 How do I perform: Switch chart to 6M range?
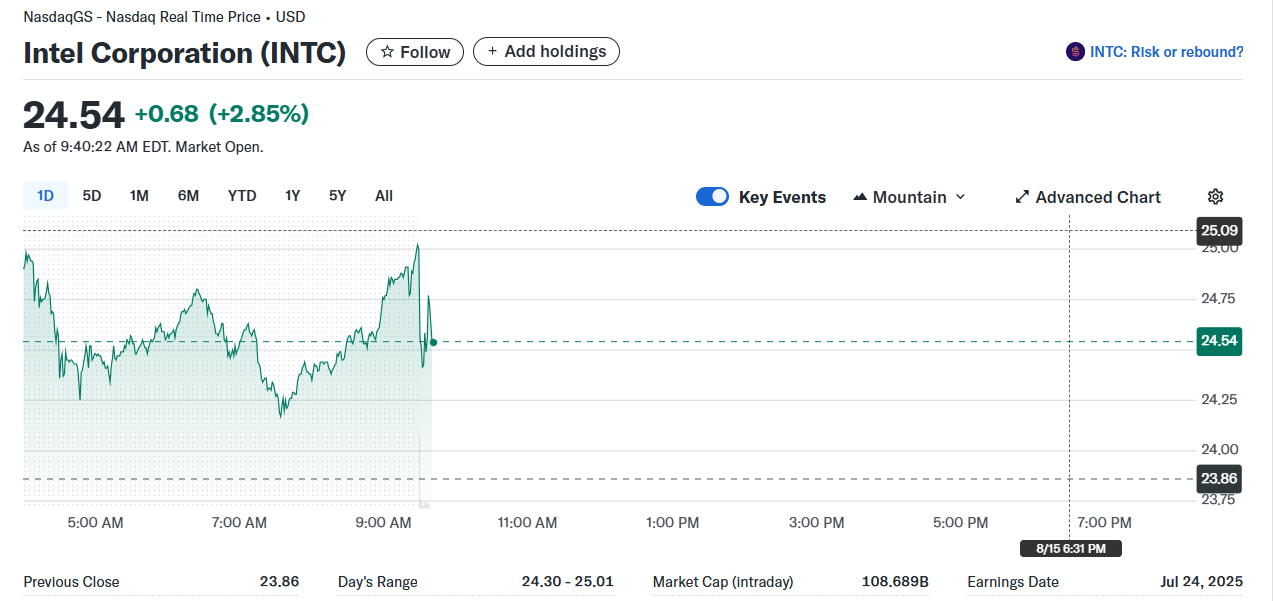(188, 196)
